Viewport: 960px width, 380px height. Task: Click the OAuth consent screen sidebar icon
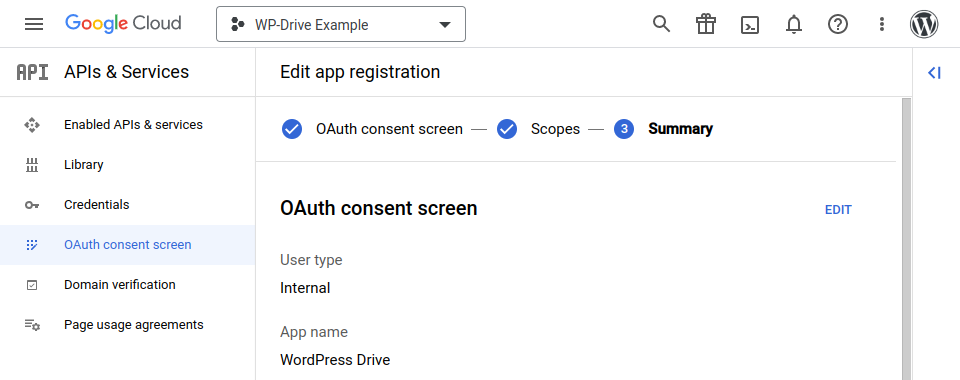tap(32, 245)
